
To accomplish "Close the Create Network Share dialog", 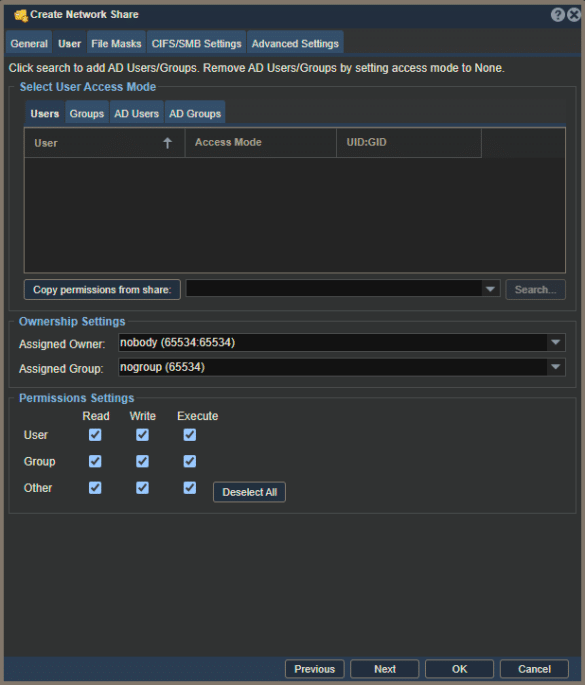I will [574, 15].
